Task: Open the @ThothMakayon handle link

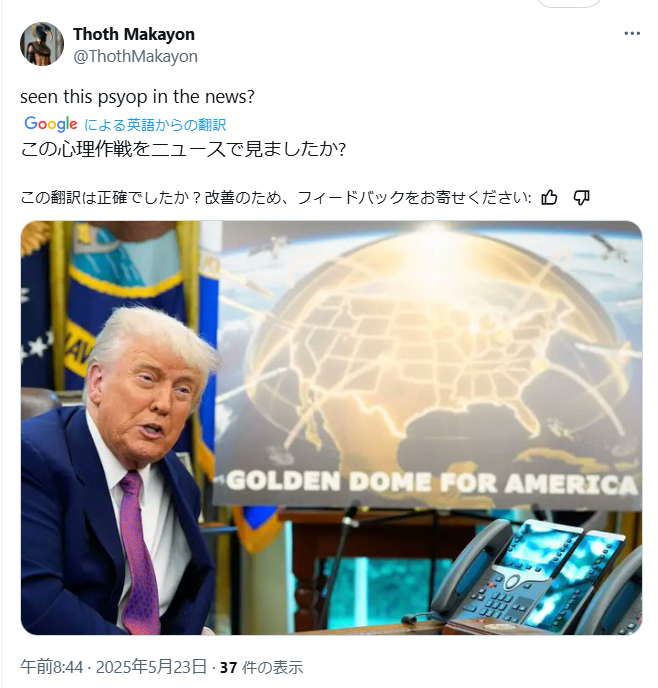Action: pyautogui.click(x=135, y=57)
